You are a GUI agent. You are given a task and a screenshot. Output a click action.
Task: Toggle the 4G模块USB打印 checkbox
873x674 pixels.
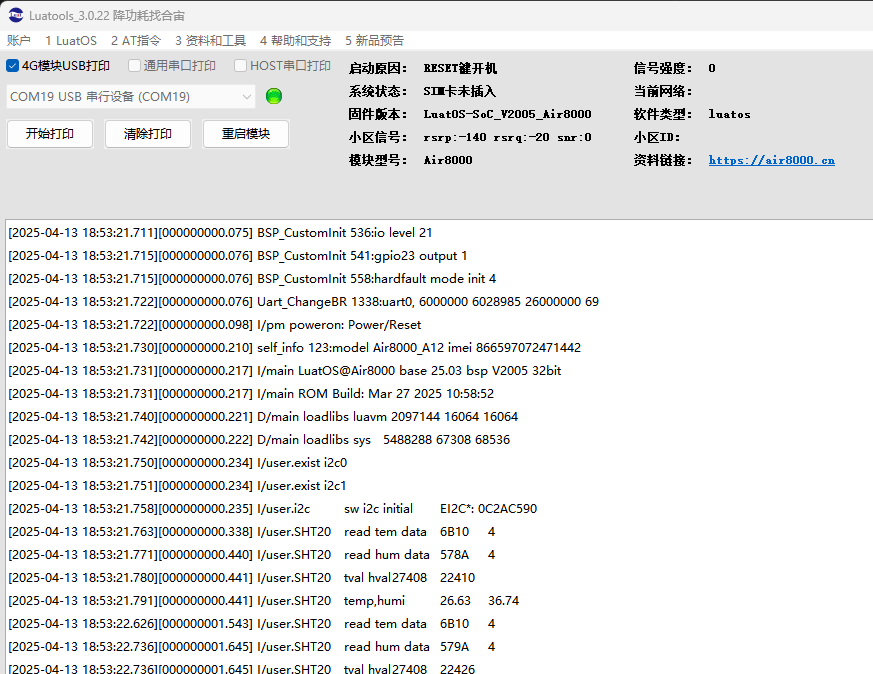(x=12, y=66)
